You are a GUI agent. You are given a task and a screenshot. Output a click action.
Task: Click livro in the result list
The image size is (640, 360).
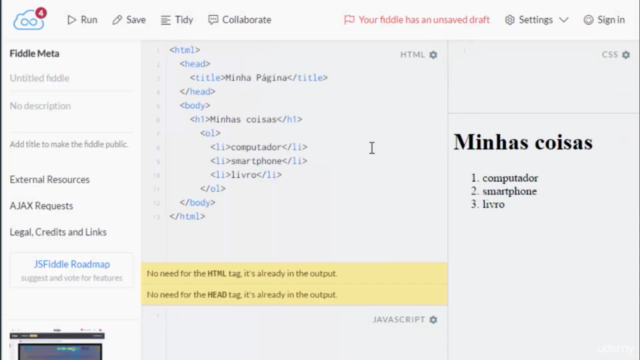coord(493,204)
